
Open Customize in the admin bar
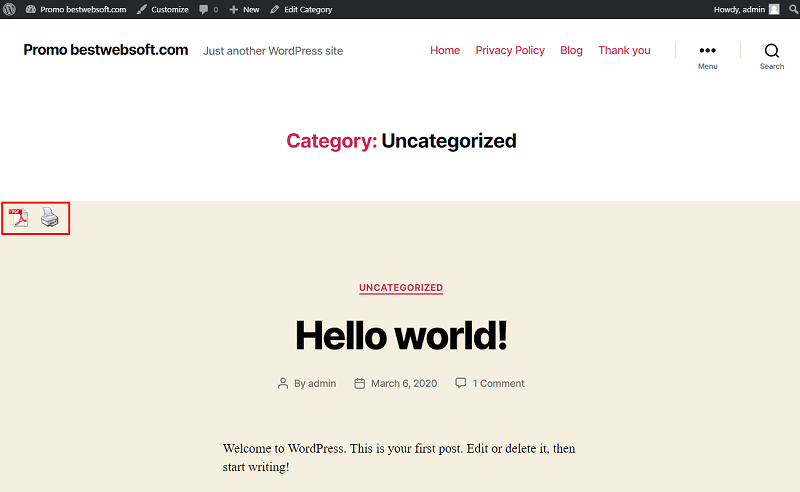[163, 9]
